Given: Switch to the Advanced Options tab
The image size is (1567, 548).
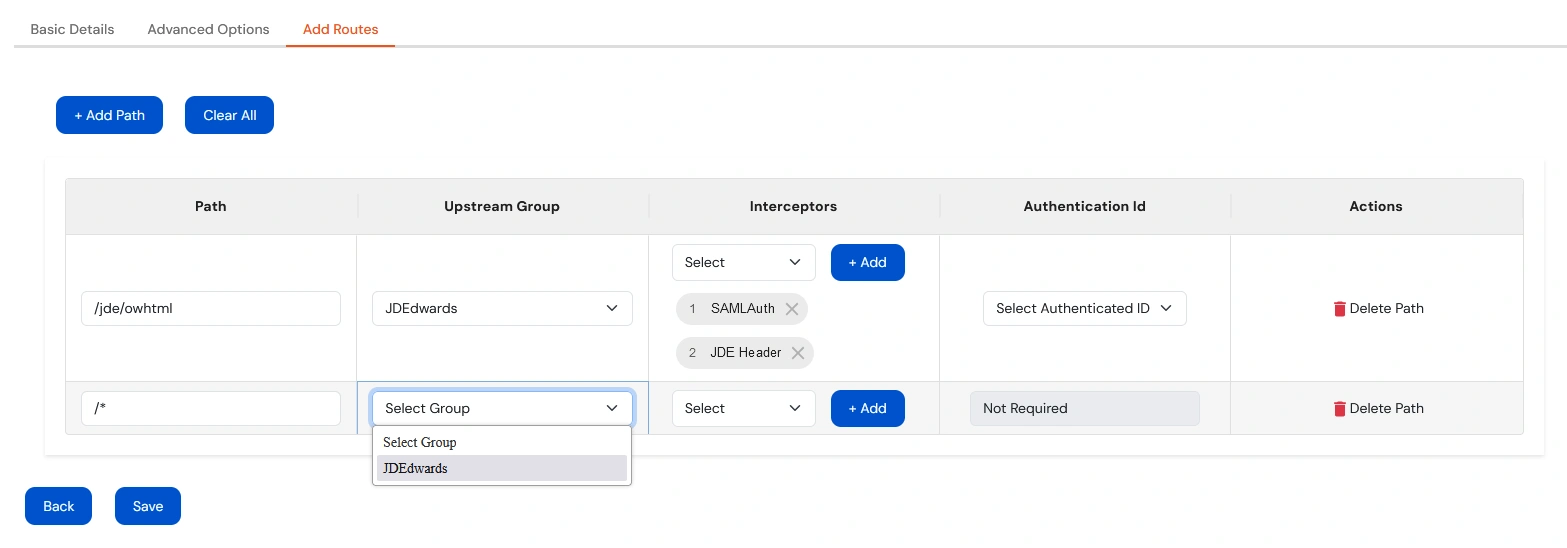Looking at the screenshot, I should pyautogui.click(x=208, y=29).
